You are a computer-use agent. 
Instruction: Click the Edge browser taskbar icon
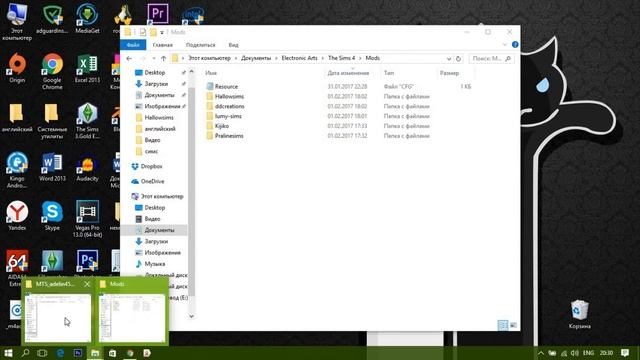point(60,353)
